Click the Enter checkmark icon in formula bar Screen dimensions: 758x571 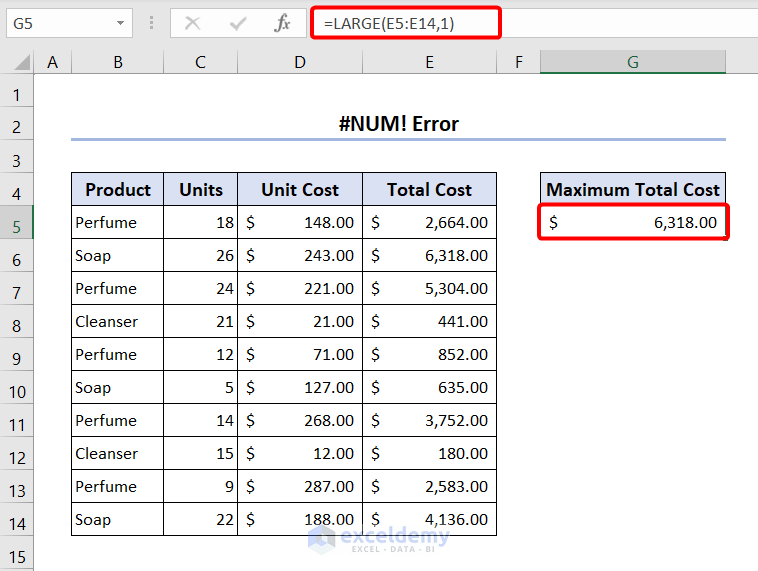click(238, 23)
